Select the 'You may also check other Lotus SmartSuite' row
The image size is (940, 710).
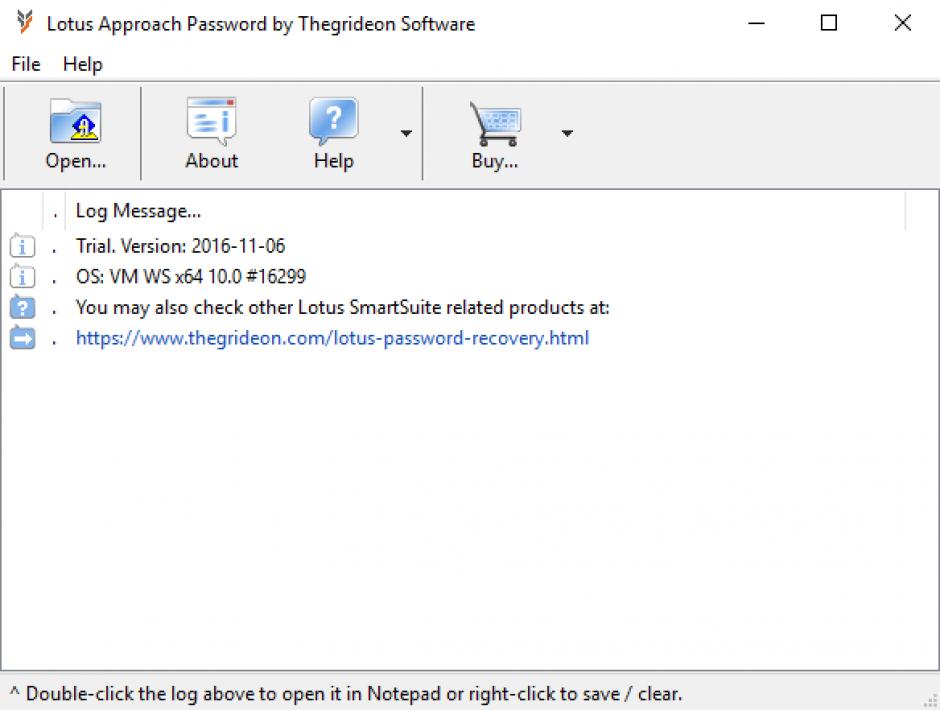342,308
